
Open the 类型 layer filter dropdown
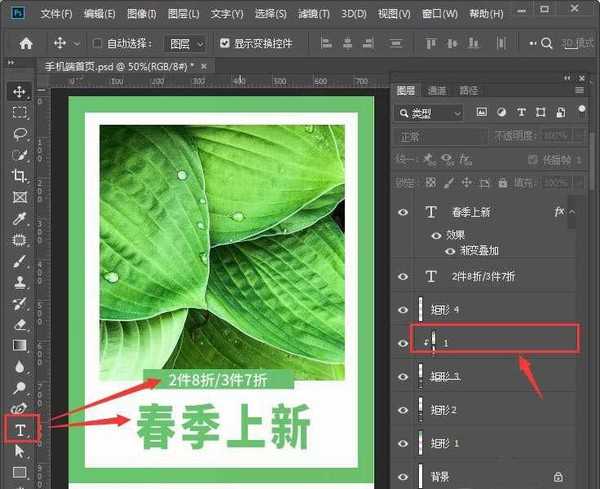coord(432,112)
